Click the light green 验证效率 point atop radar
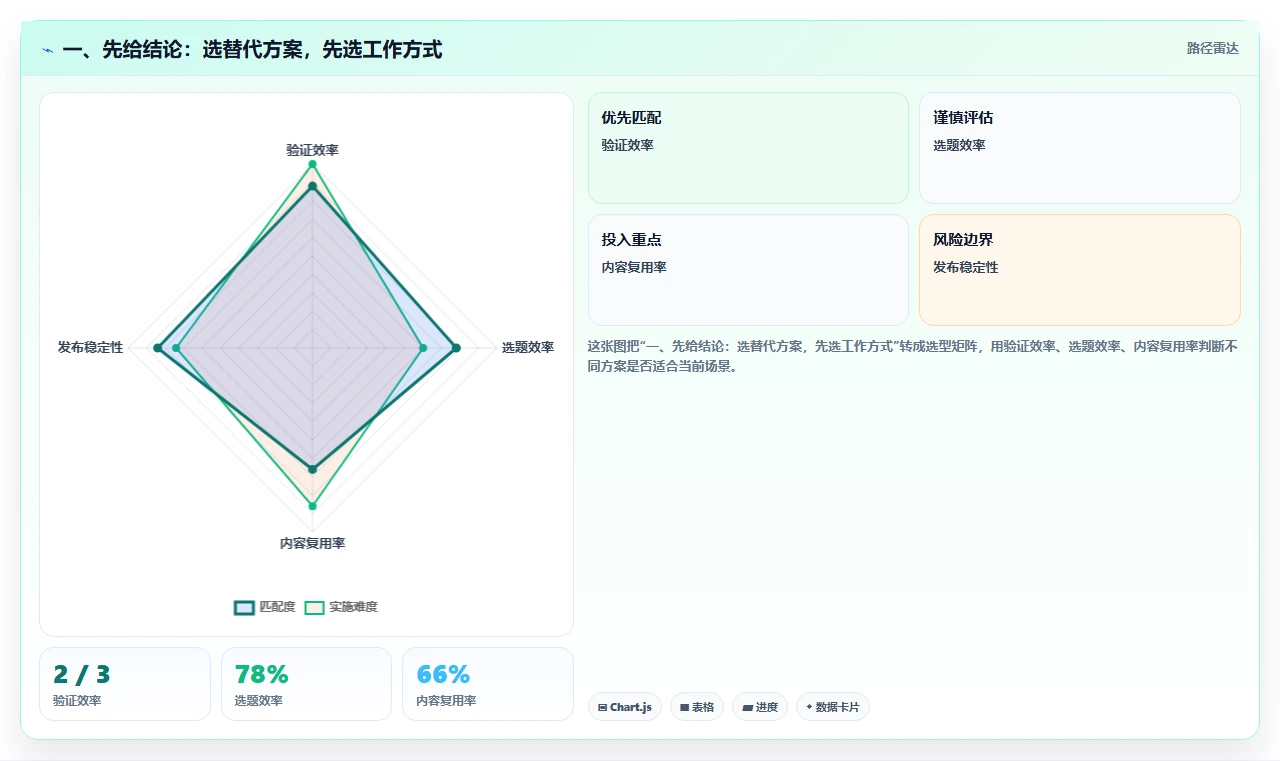1280x761 pixels. [x=312, y=164]
